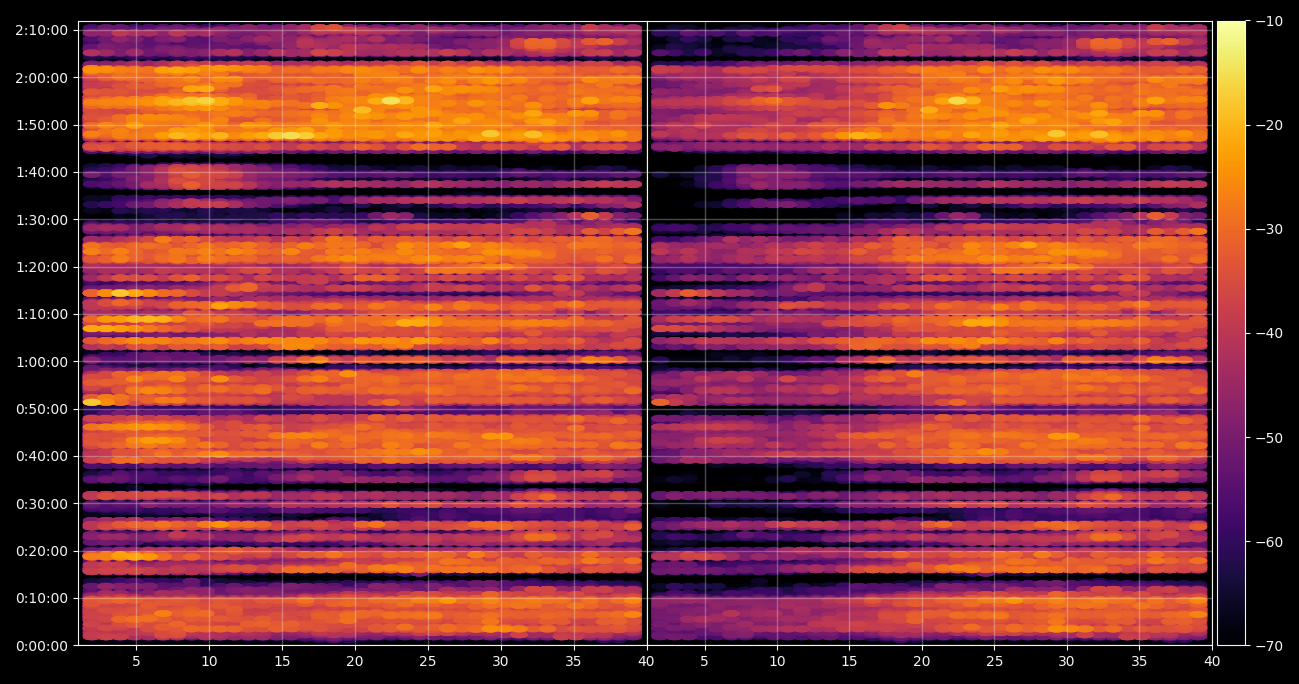Image resolution: width=1299 pixels, height=684 pixels.
Task: Click the 1:30:00 y-axis time label
Action: (41, 219)
